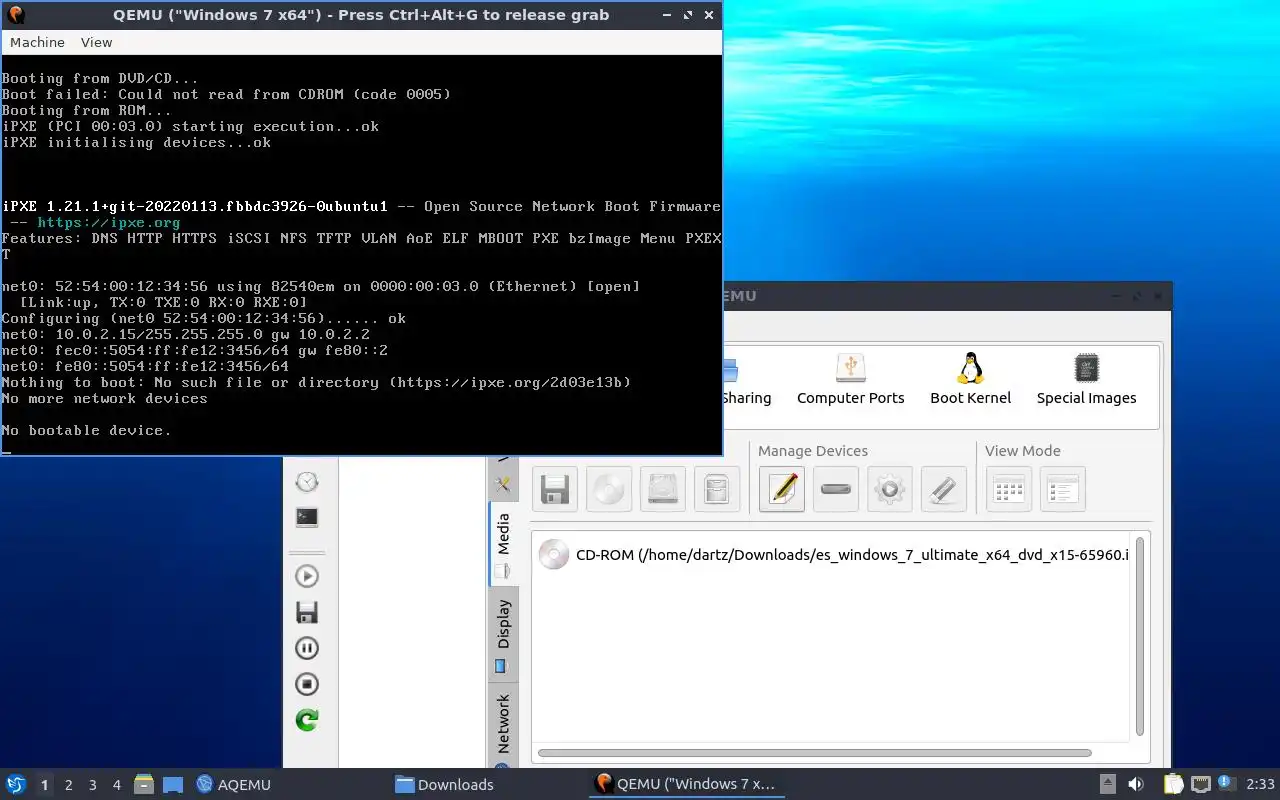Open Computer Ports settings in AQEMU

pyautogui.click(x=850, y=379)
